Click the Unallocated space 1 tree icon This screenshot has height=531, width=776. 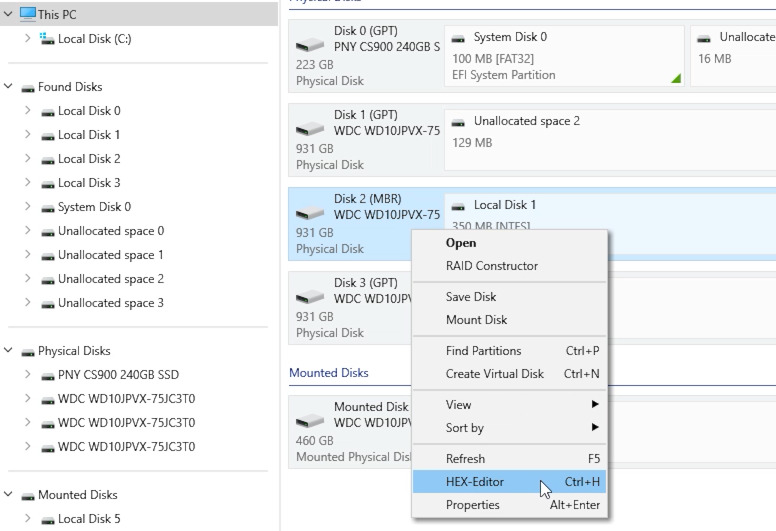point(48,256)
